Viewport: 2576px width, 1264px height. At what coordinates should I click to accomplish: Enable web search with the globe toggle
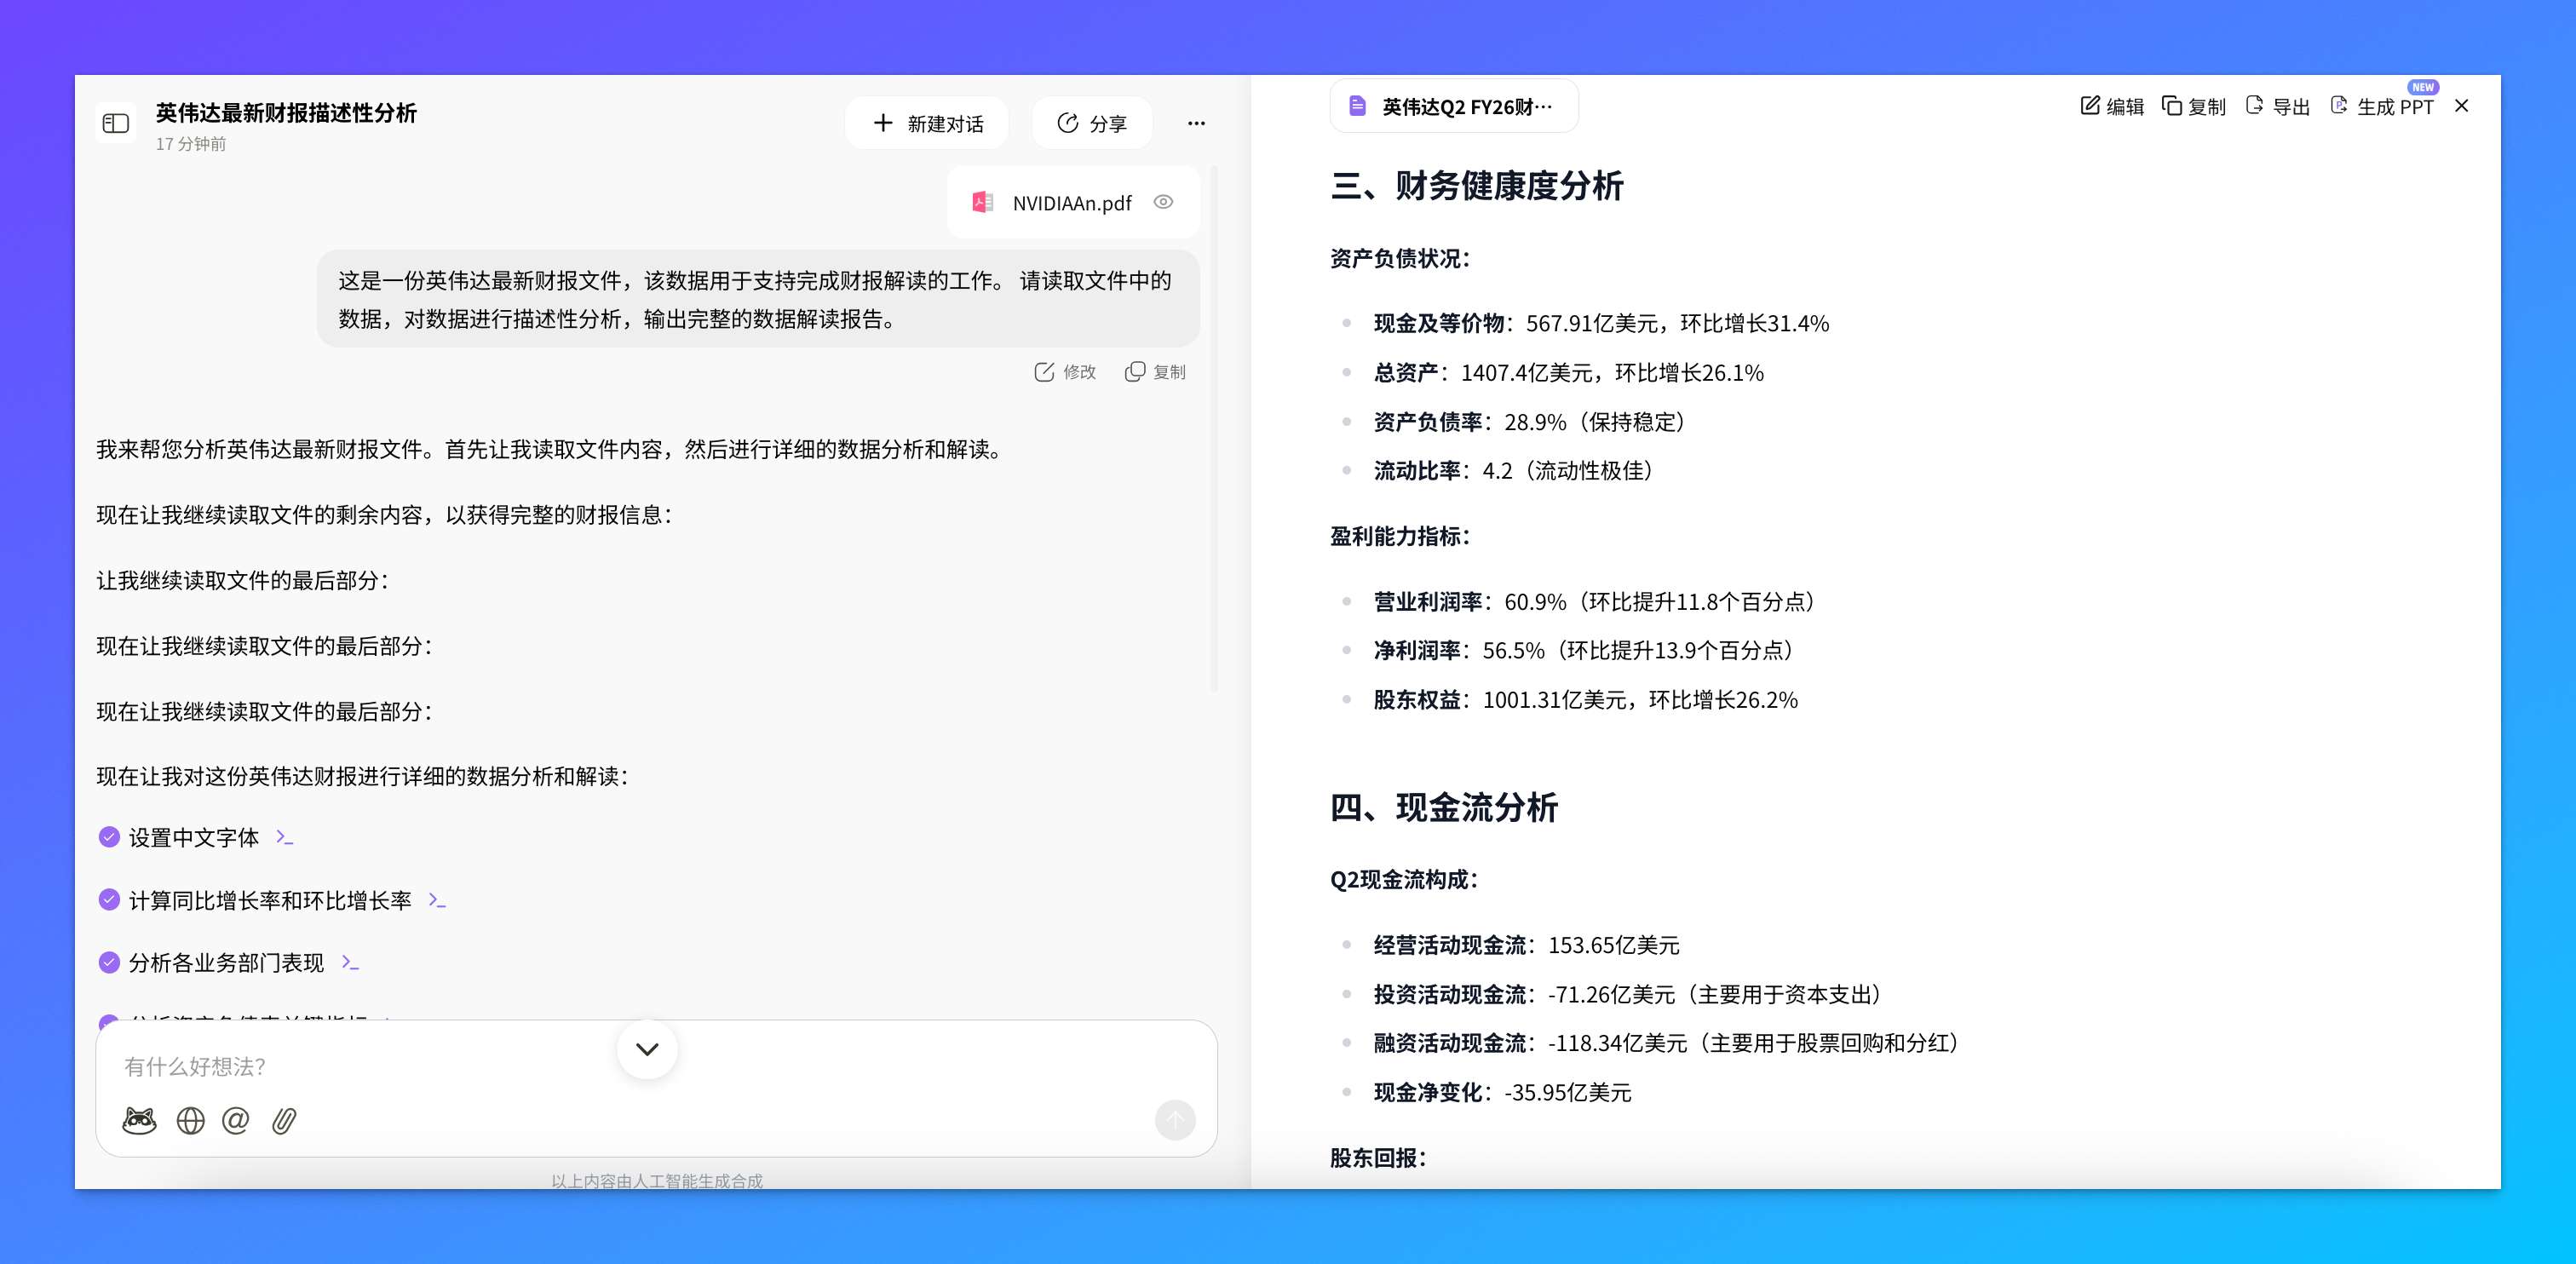pyautogui.click(x=190, y=1121)
